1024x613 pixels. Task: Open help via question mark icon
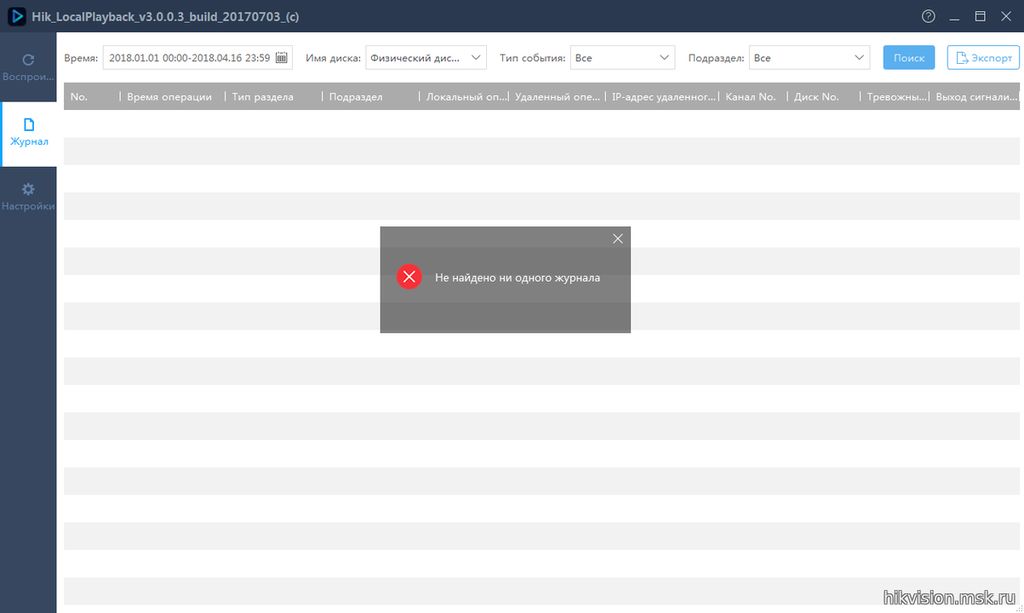928,16
